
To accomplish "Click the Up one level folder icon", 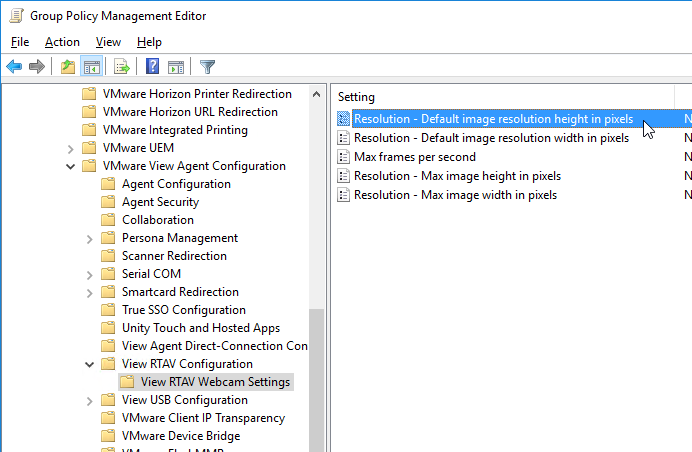I will (x=68, y=67).
